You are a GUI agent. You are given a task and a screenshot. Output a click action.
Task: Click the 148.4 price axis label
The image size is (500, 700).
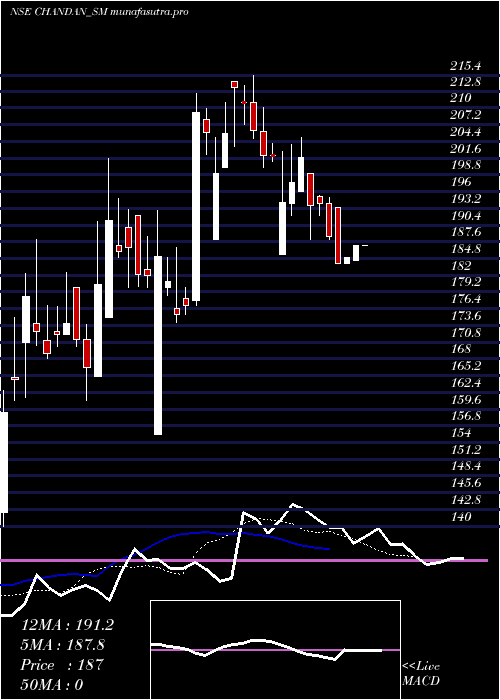(x=466, y=466)
